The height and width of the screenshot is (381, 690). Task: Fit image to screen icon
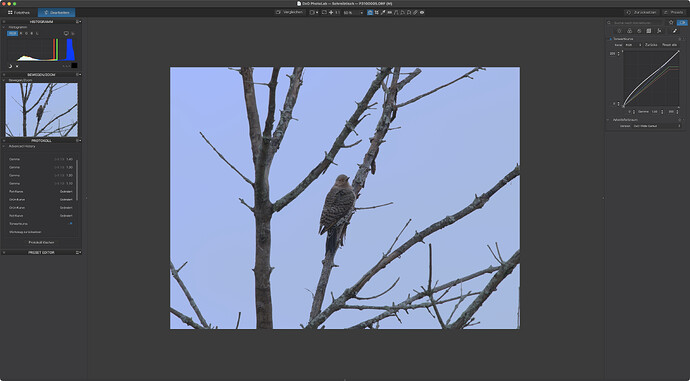(x=324, y=12)
